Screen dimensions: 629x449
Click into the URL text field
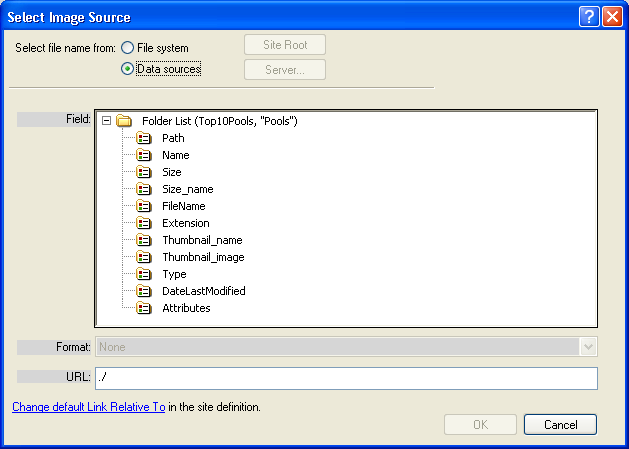pyautogui.click(x=346, y=378)
